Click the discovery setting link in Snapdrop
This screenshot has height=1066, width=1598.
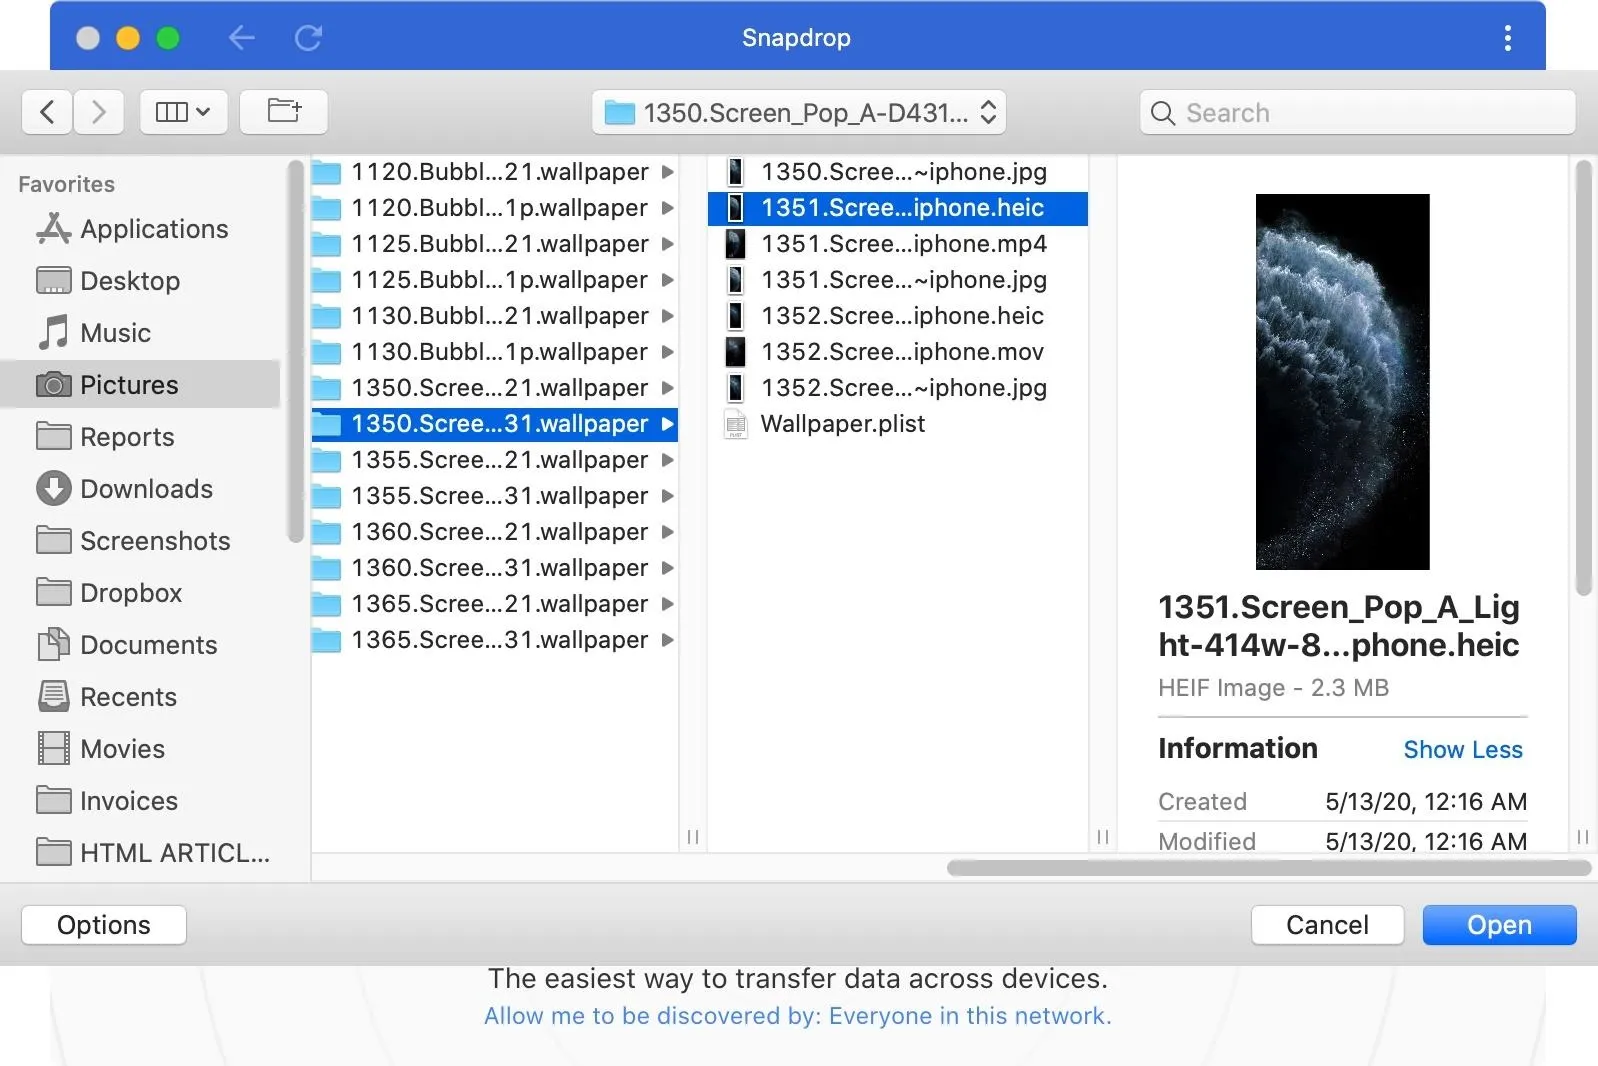pos(798,1016)
